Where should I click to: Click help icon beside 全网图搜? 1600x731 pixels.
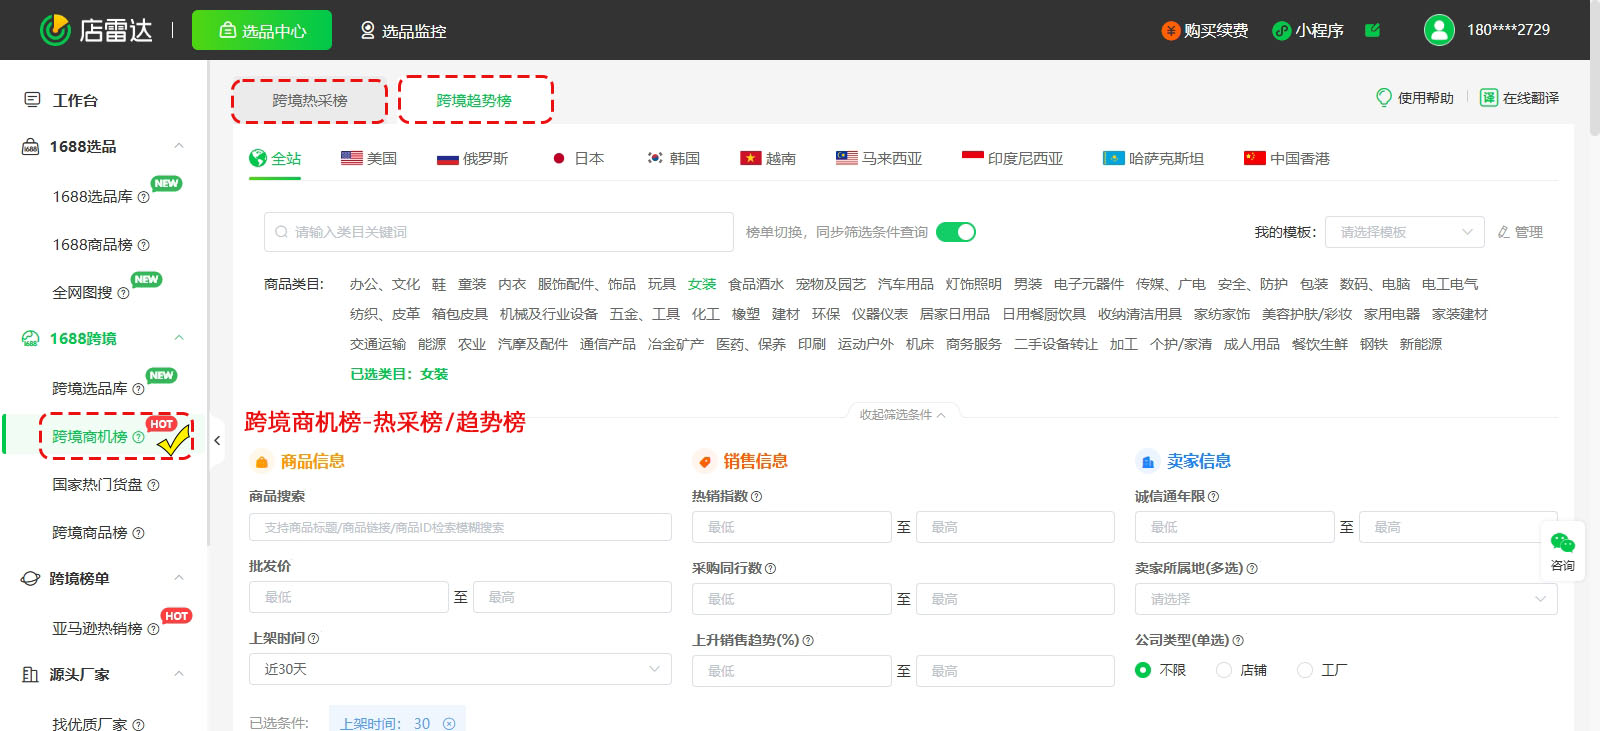123,293
